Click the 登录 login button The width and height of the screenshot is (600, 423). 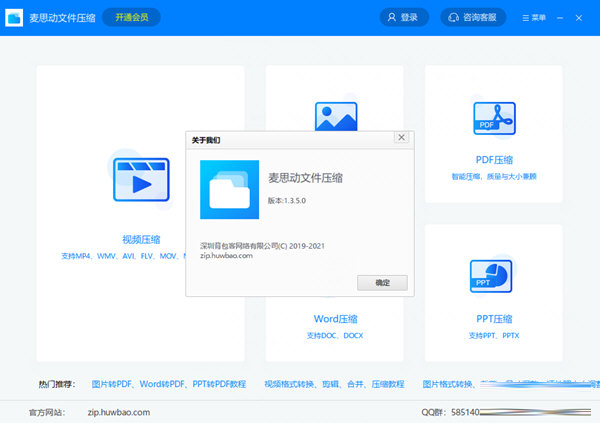click(x=404, y=17)
